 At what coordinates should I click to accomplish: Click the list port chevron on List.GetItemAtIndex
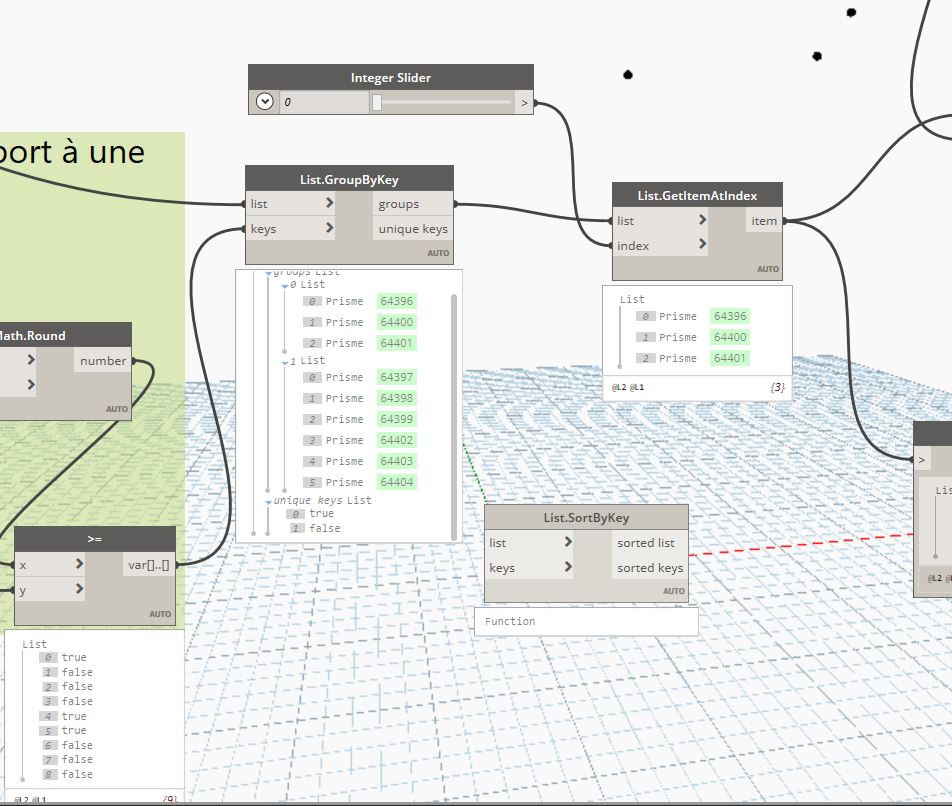[703, 221]
